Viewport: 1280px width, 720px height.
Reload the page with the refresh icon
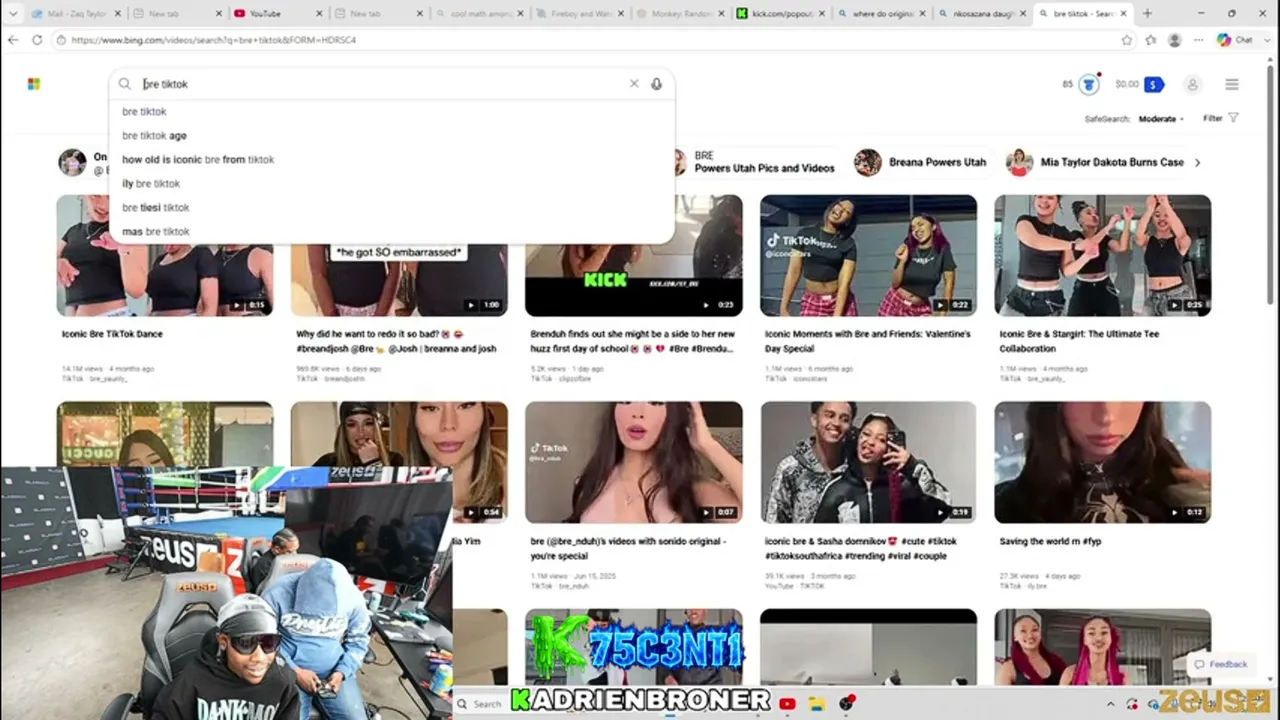pos(37,40)
